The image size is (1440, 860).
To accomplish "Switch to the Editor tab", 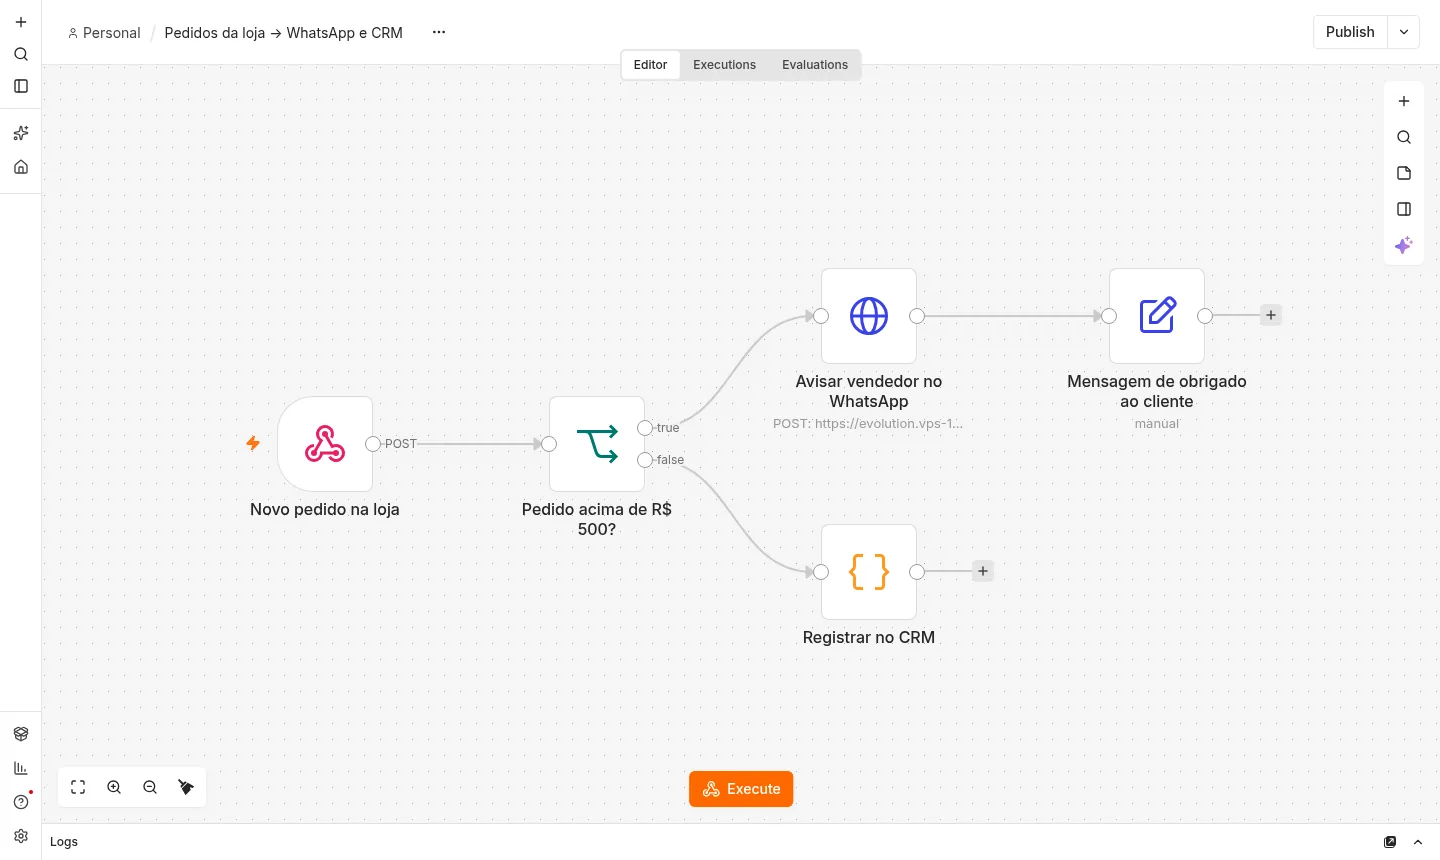I will point(650,65).
